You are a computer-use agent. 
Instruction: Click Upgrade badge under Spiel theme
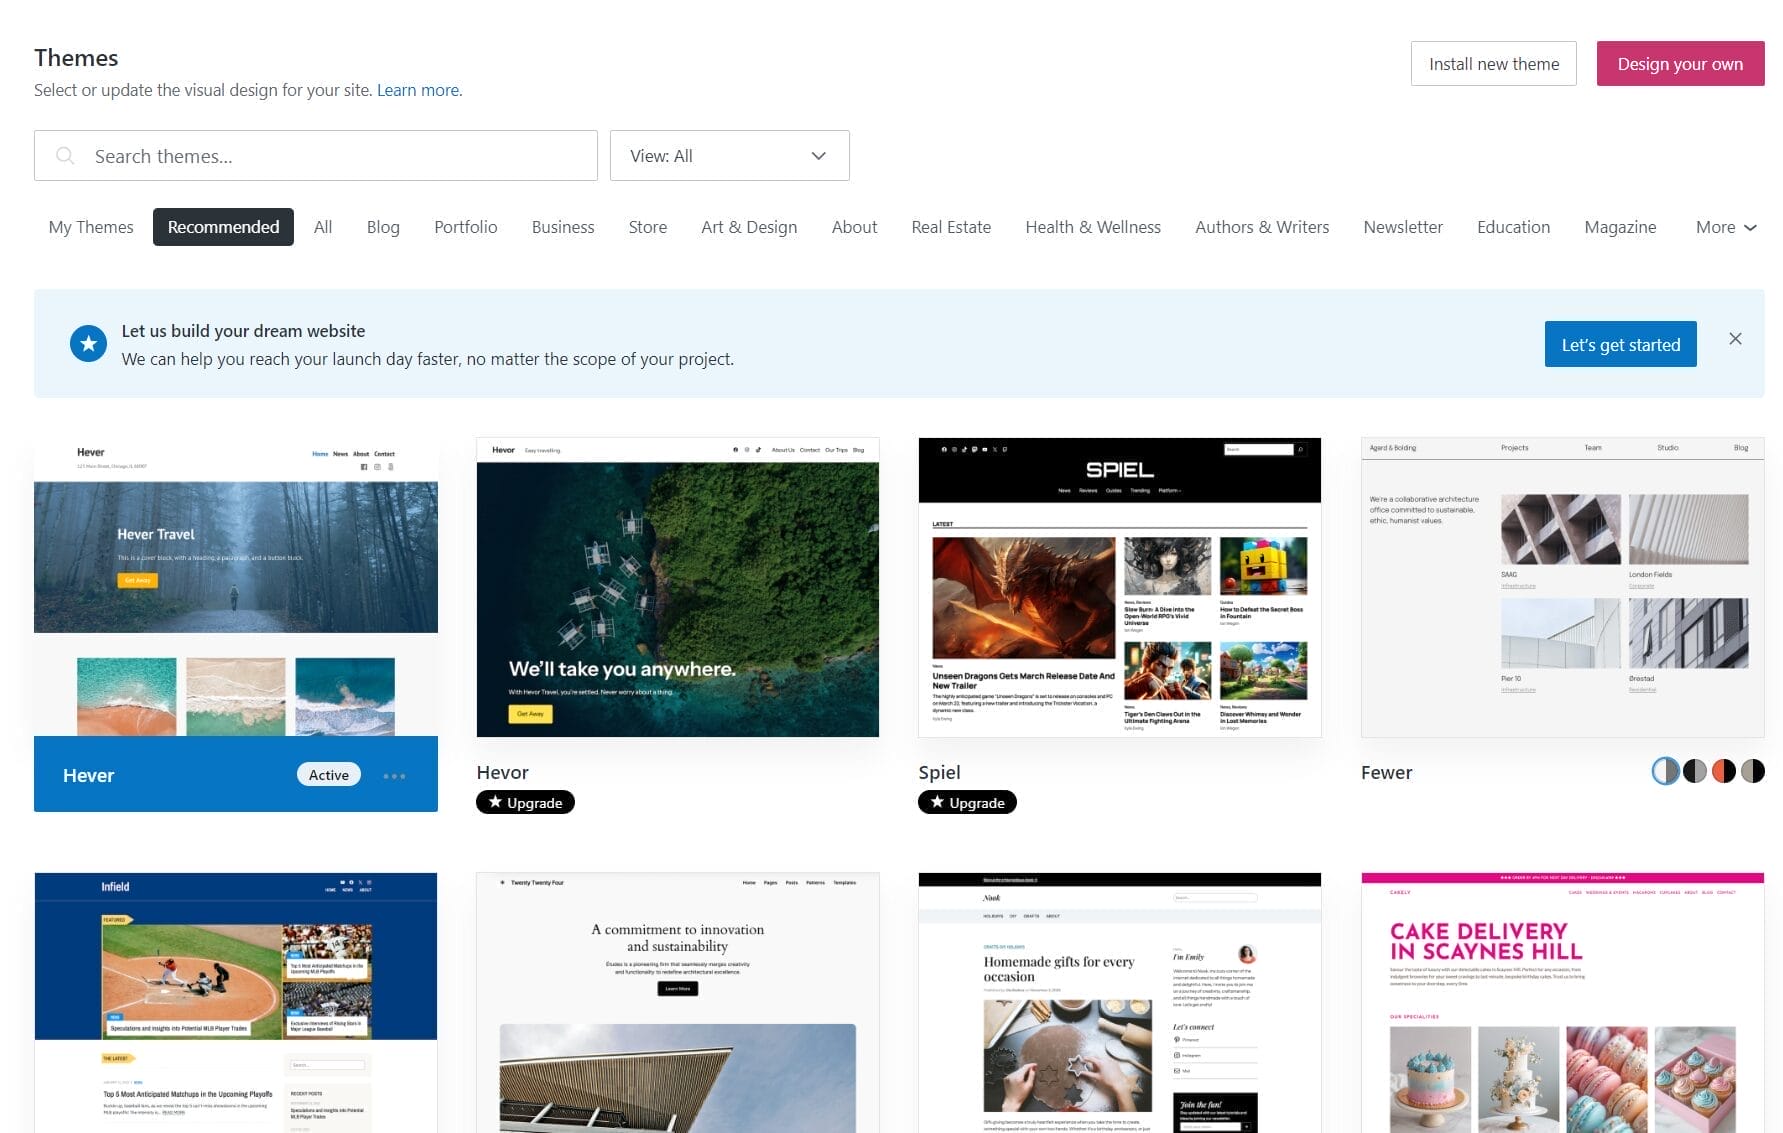pyautogui.click(x=967, y=802)
